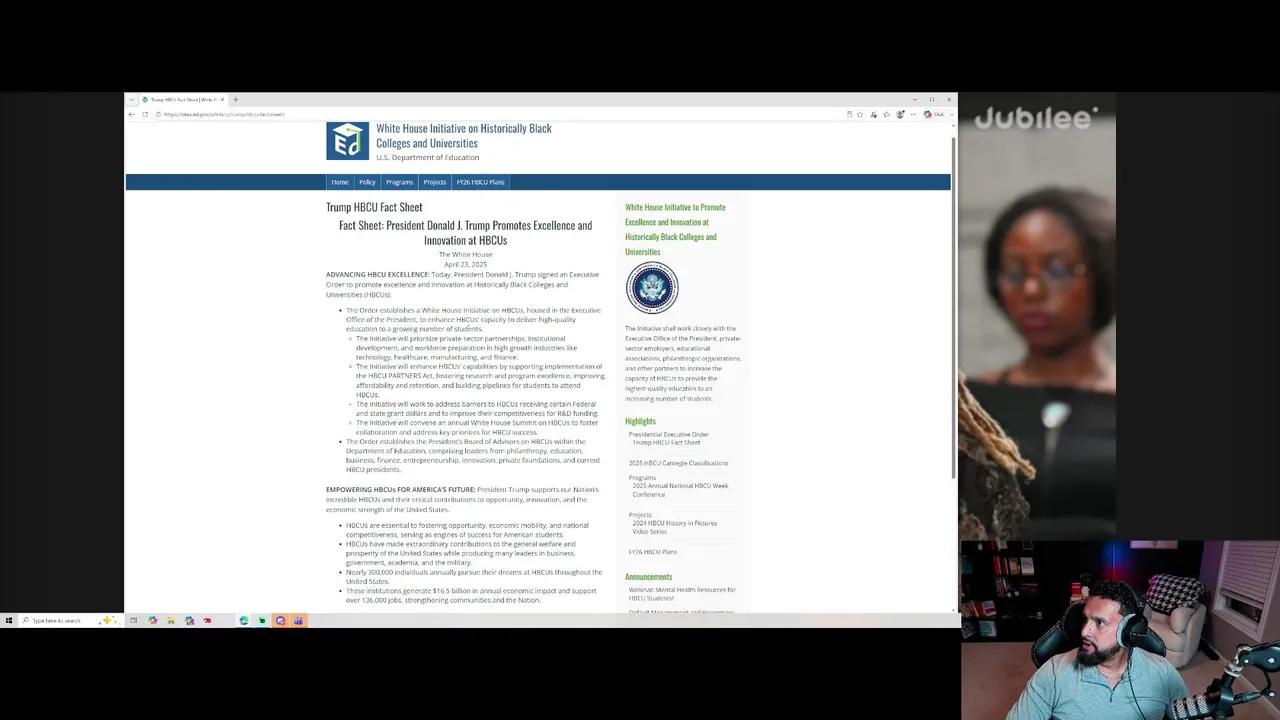This screenshot has height=720, width=1280.
Task: Open a new browser tab with plus
Action: (235, 99)
